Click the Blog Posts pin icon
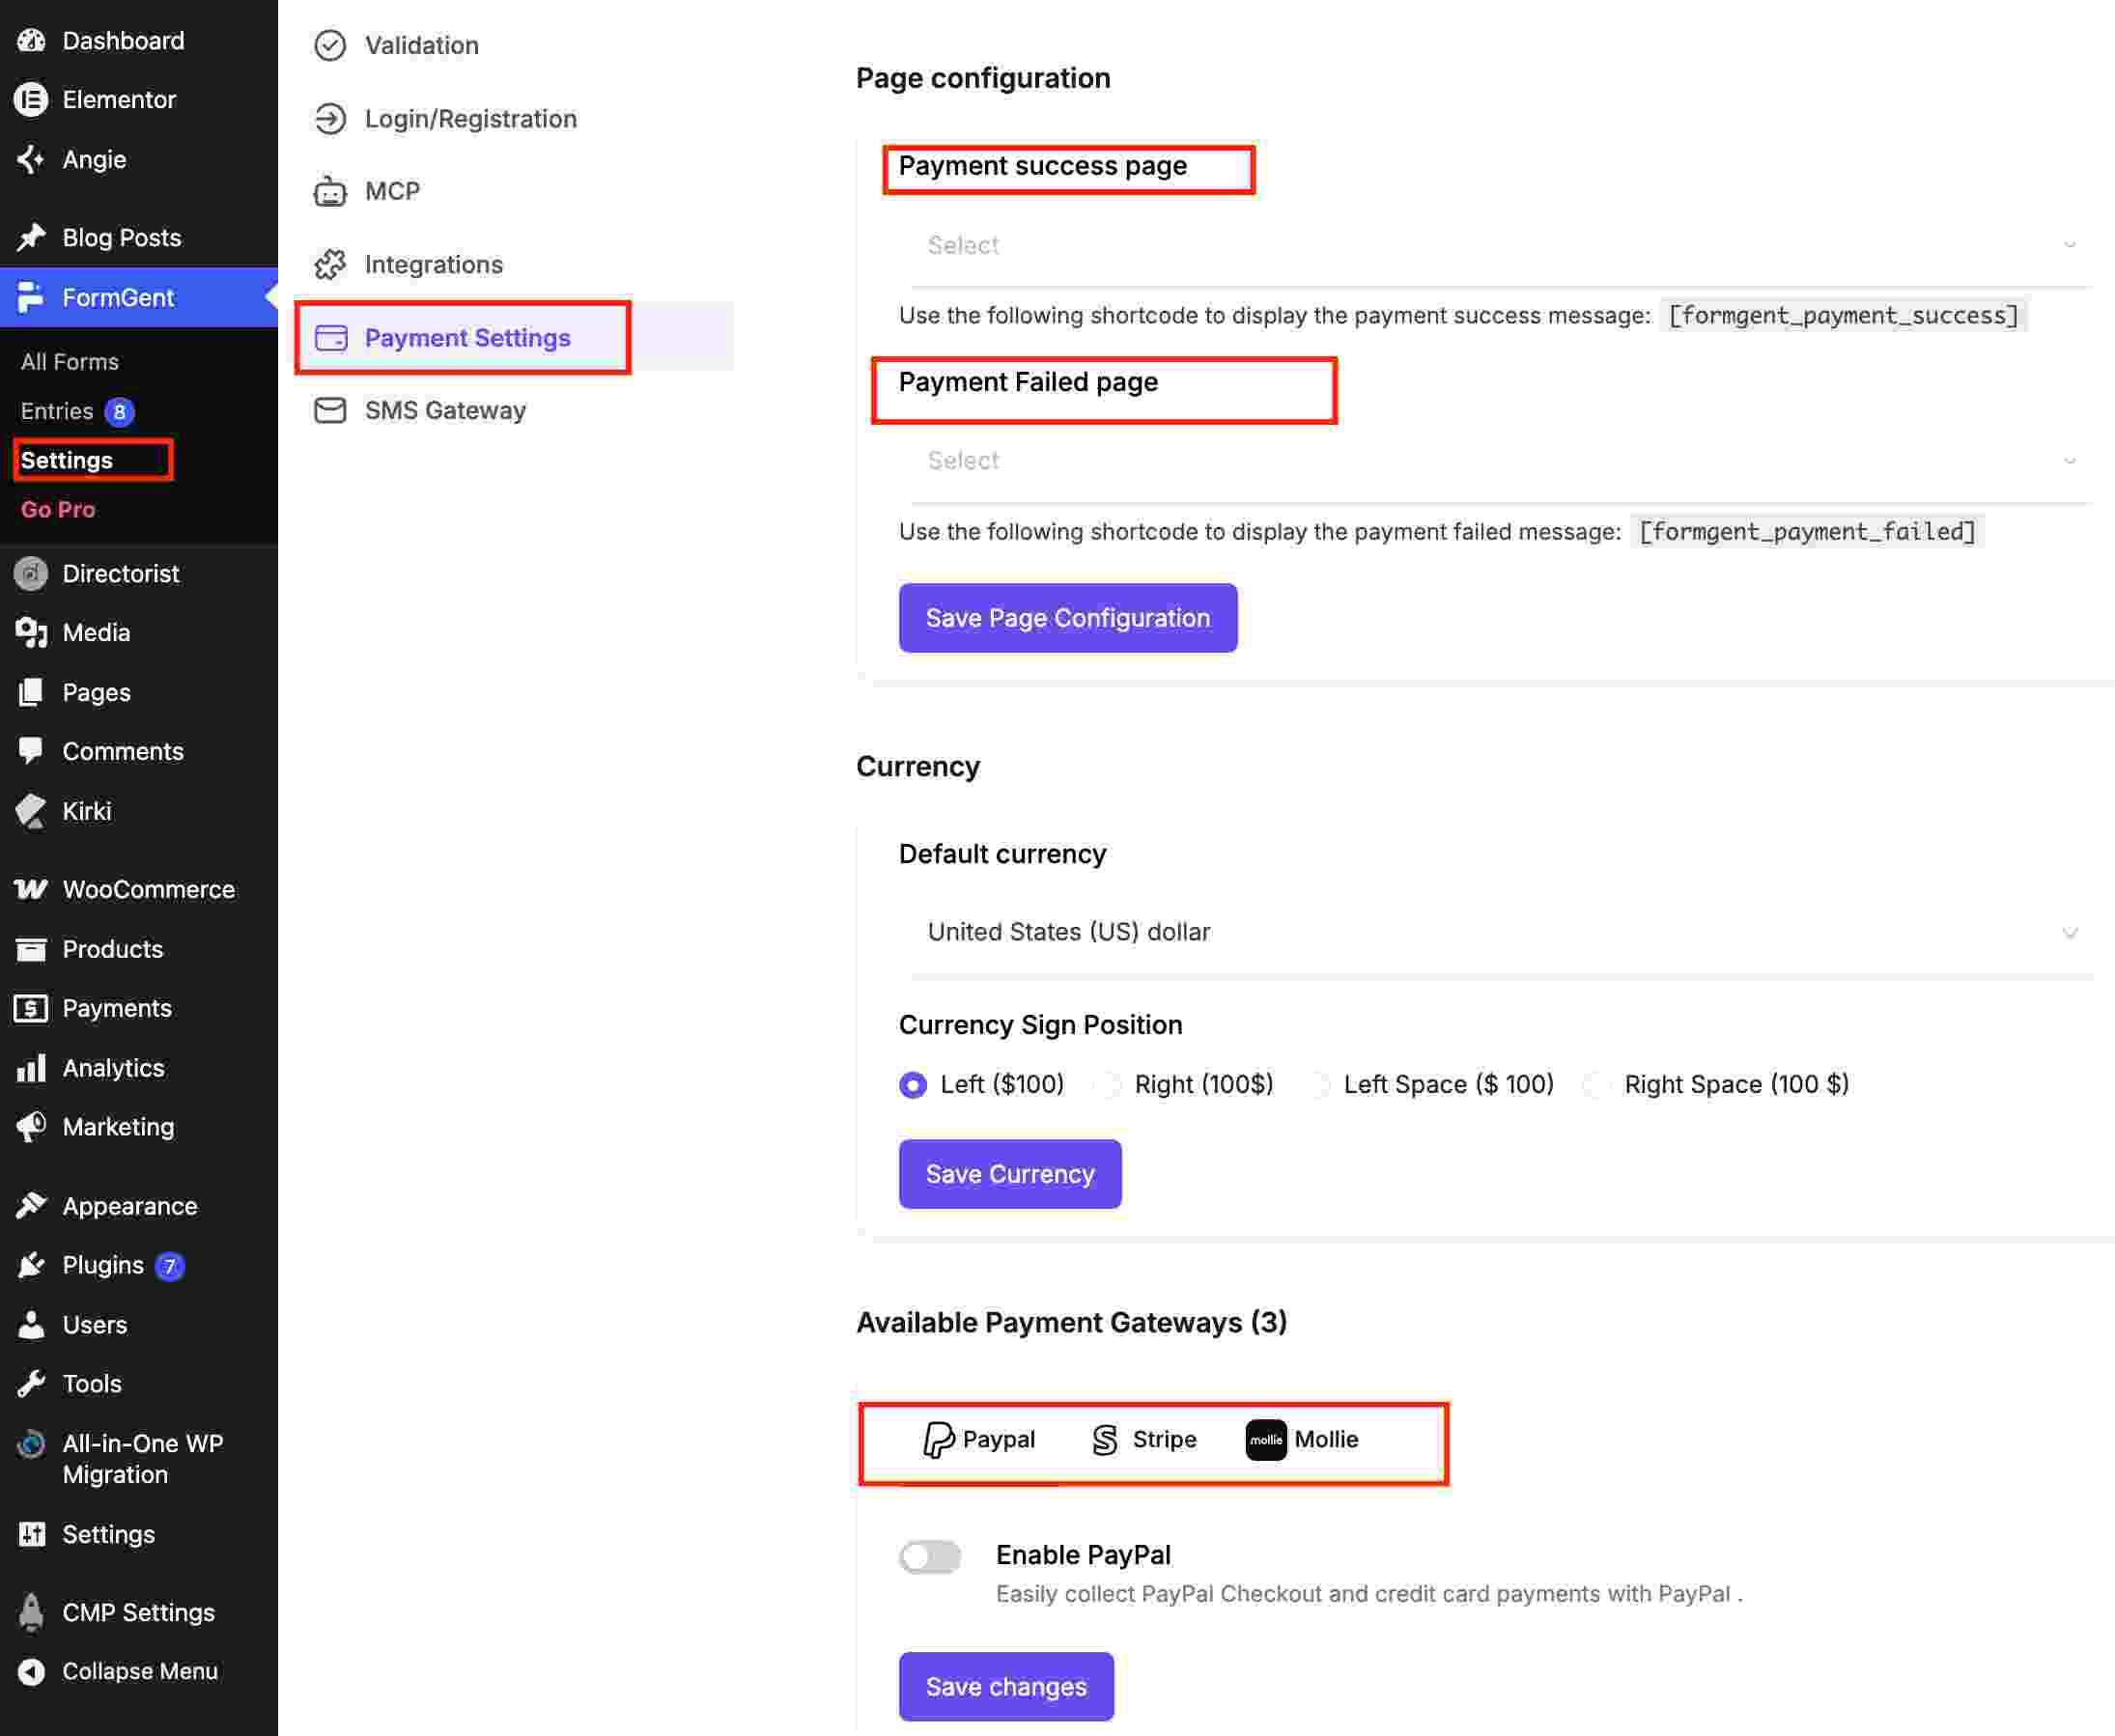This screenshot has height=1736, width=2115. [x=31, y=238]
